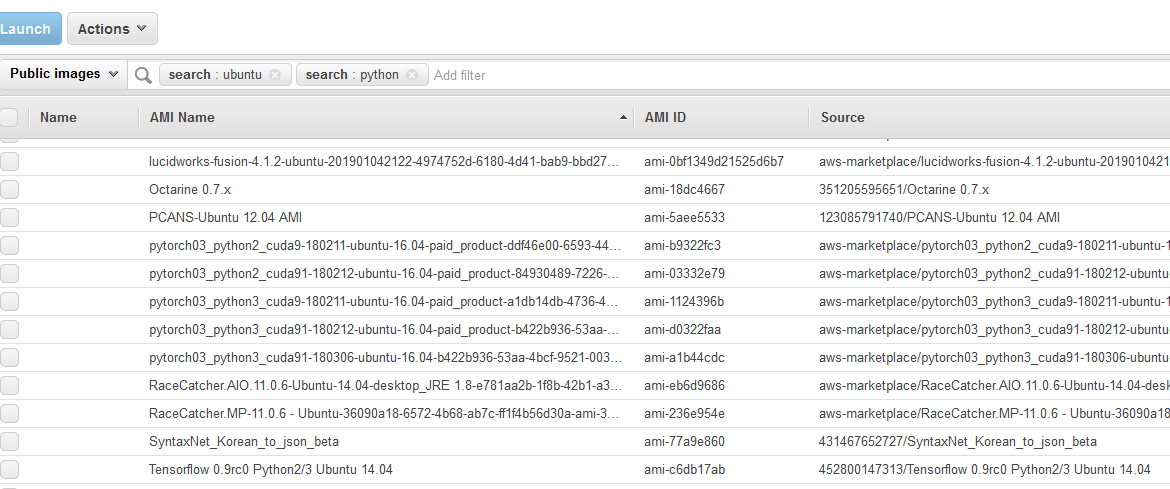Click the search magnifier icon

(143, 75)
